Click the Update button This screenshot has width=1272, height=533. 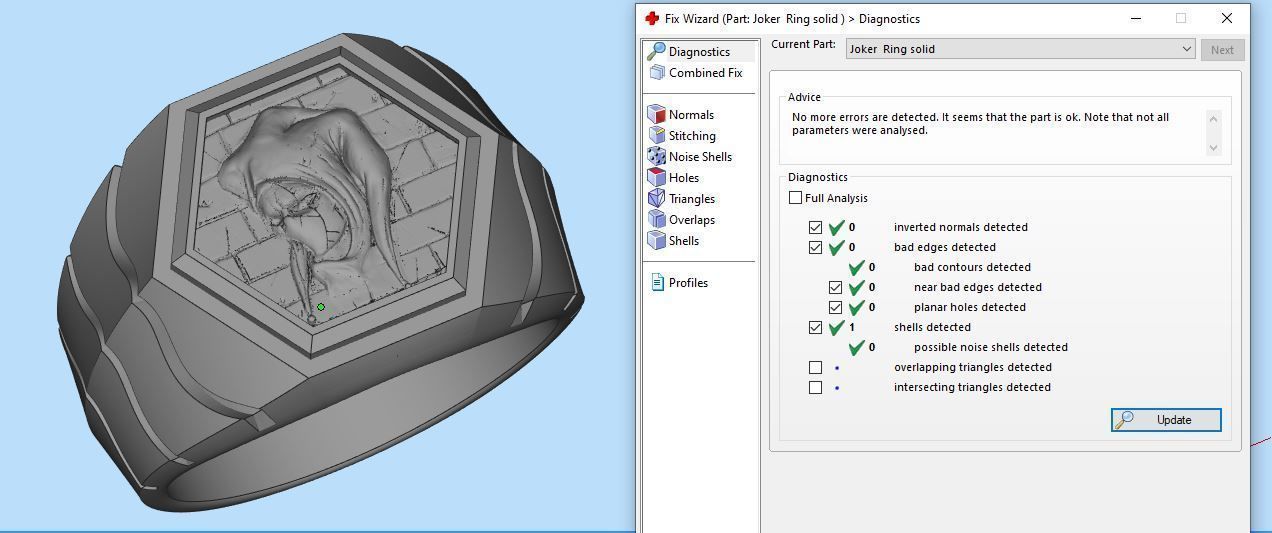point(1166,420)
